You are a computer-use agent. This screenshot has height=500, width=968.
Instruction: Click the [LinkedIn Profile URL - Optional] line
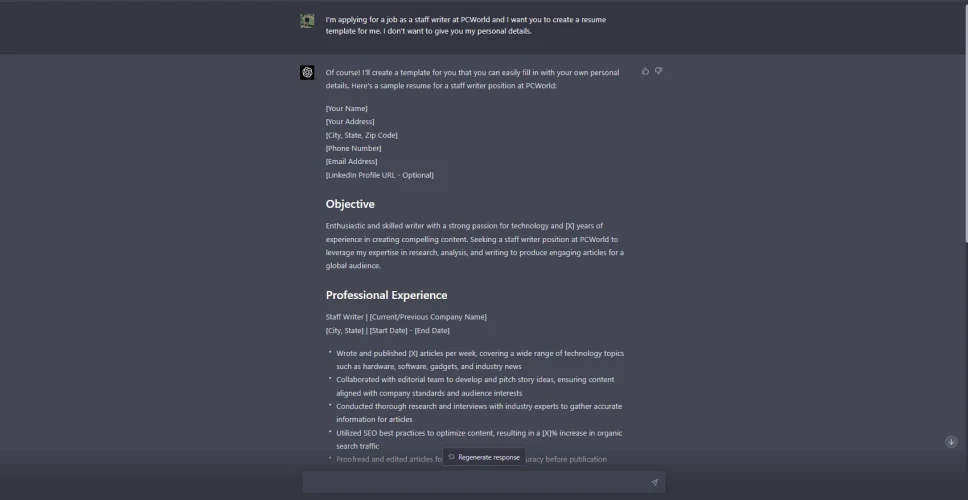[x=379, y=175]
